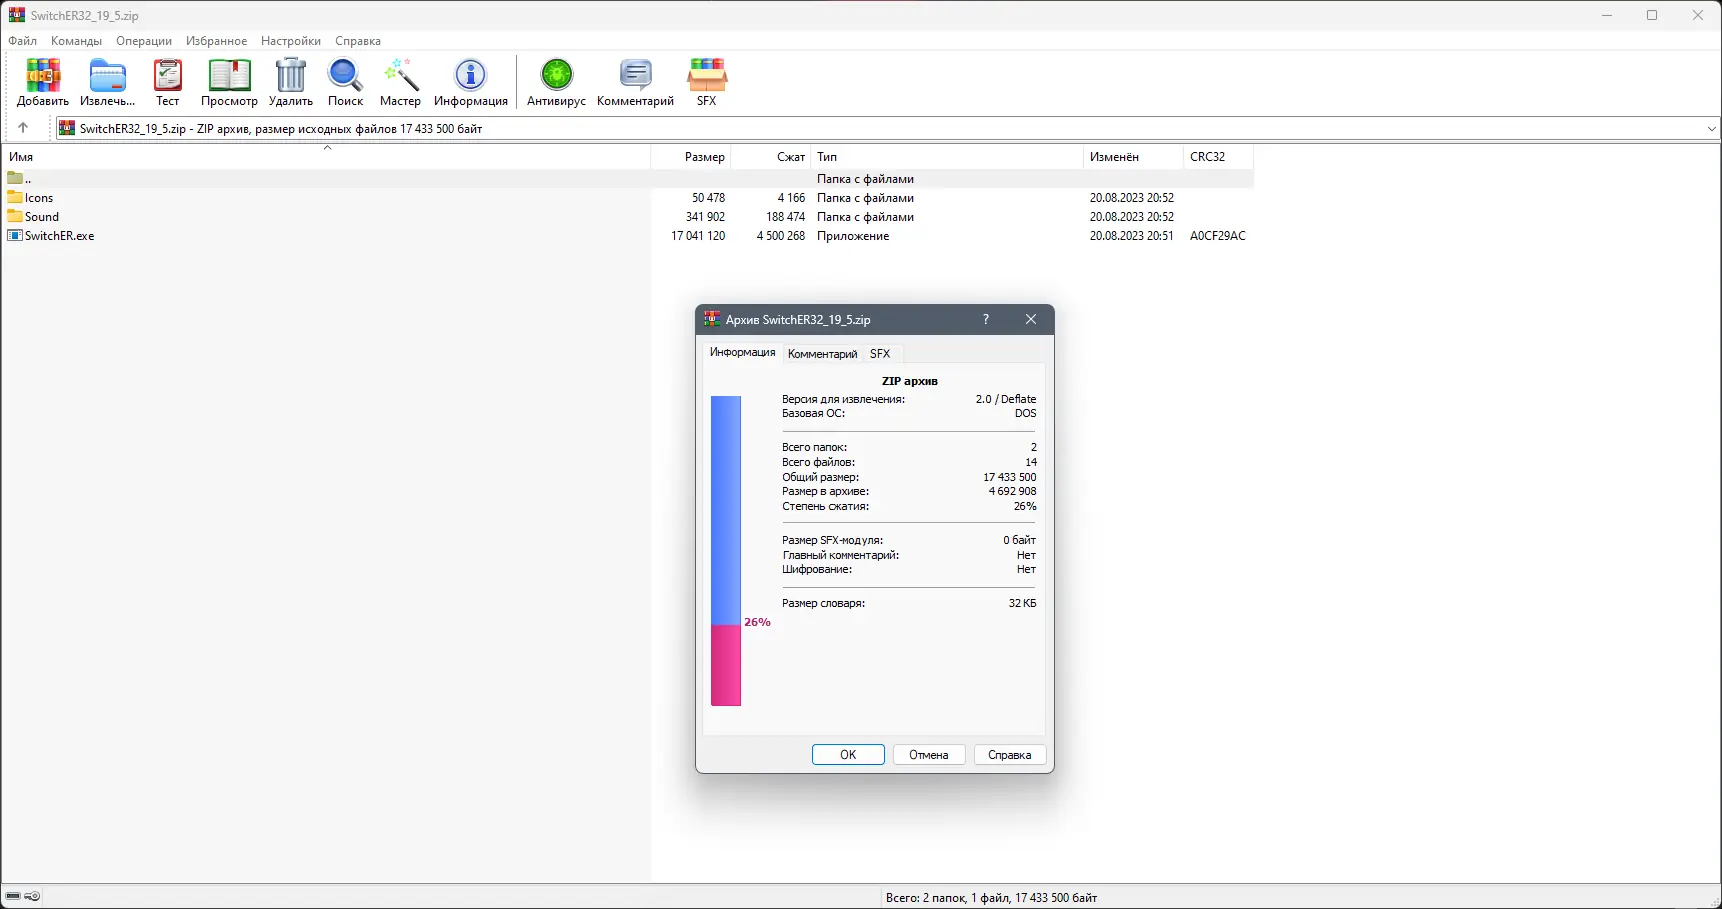Click the CRC32 value A0CF29AC
The image size is (1722, 909).
[1218, 236]
